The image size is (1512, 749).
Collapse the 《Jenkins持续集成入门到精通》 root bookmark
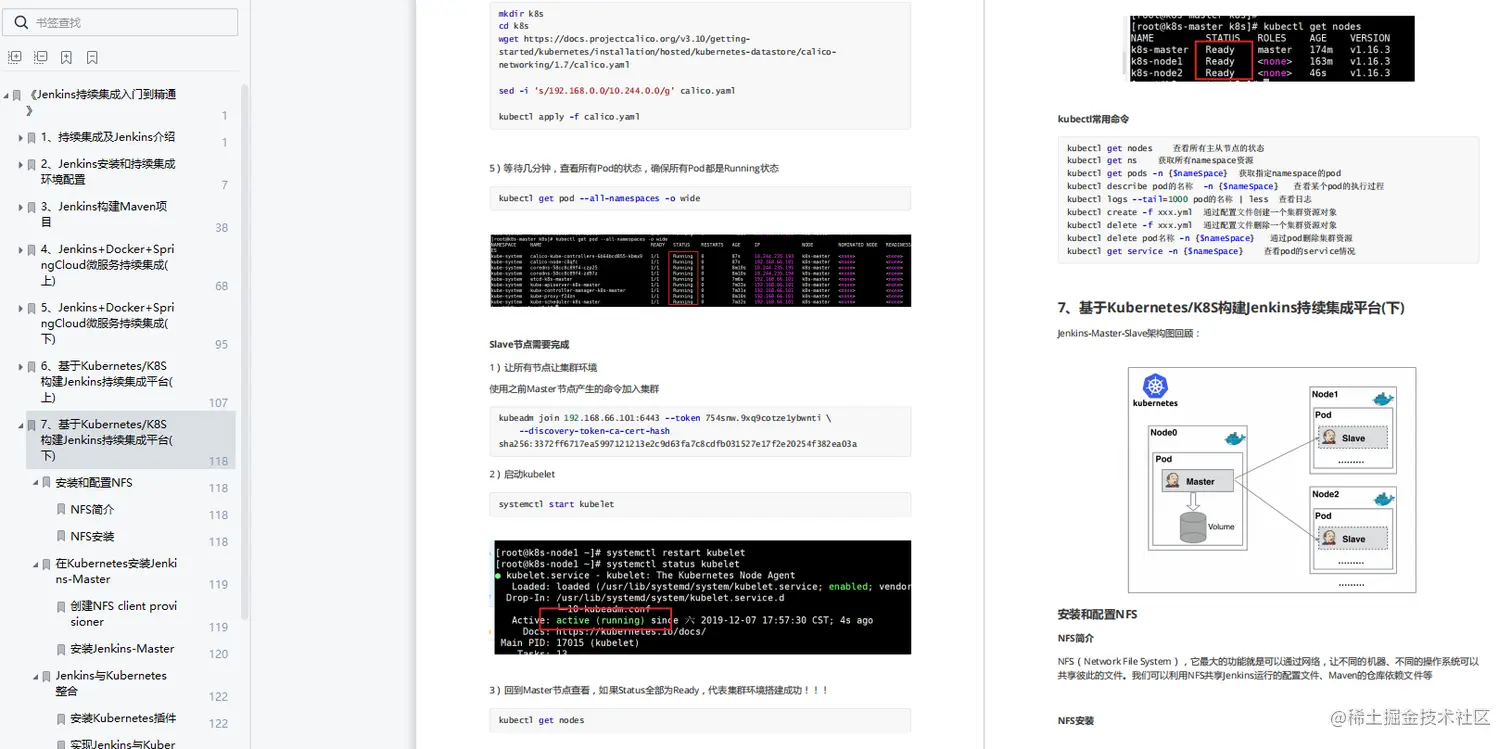point(6,95)
